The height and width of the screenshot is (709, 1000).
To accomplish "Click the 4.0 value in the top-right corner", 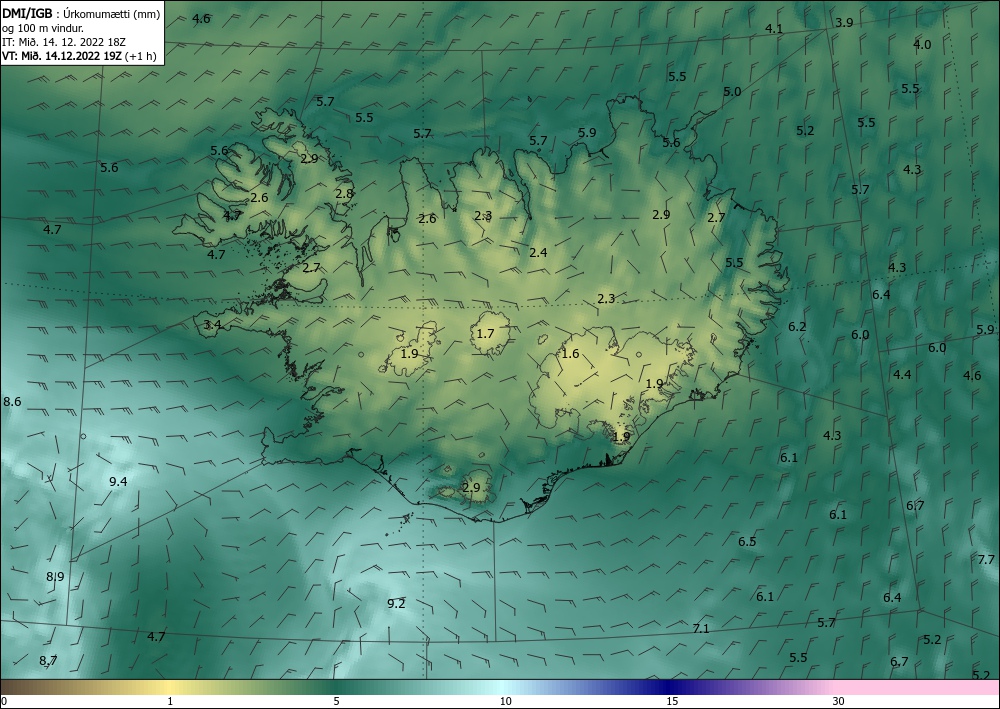I will click(922, 45).
